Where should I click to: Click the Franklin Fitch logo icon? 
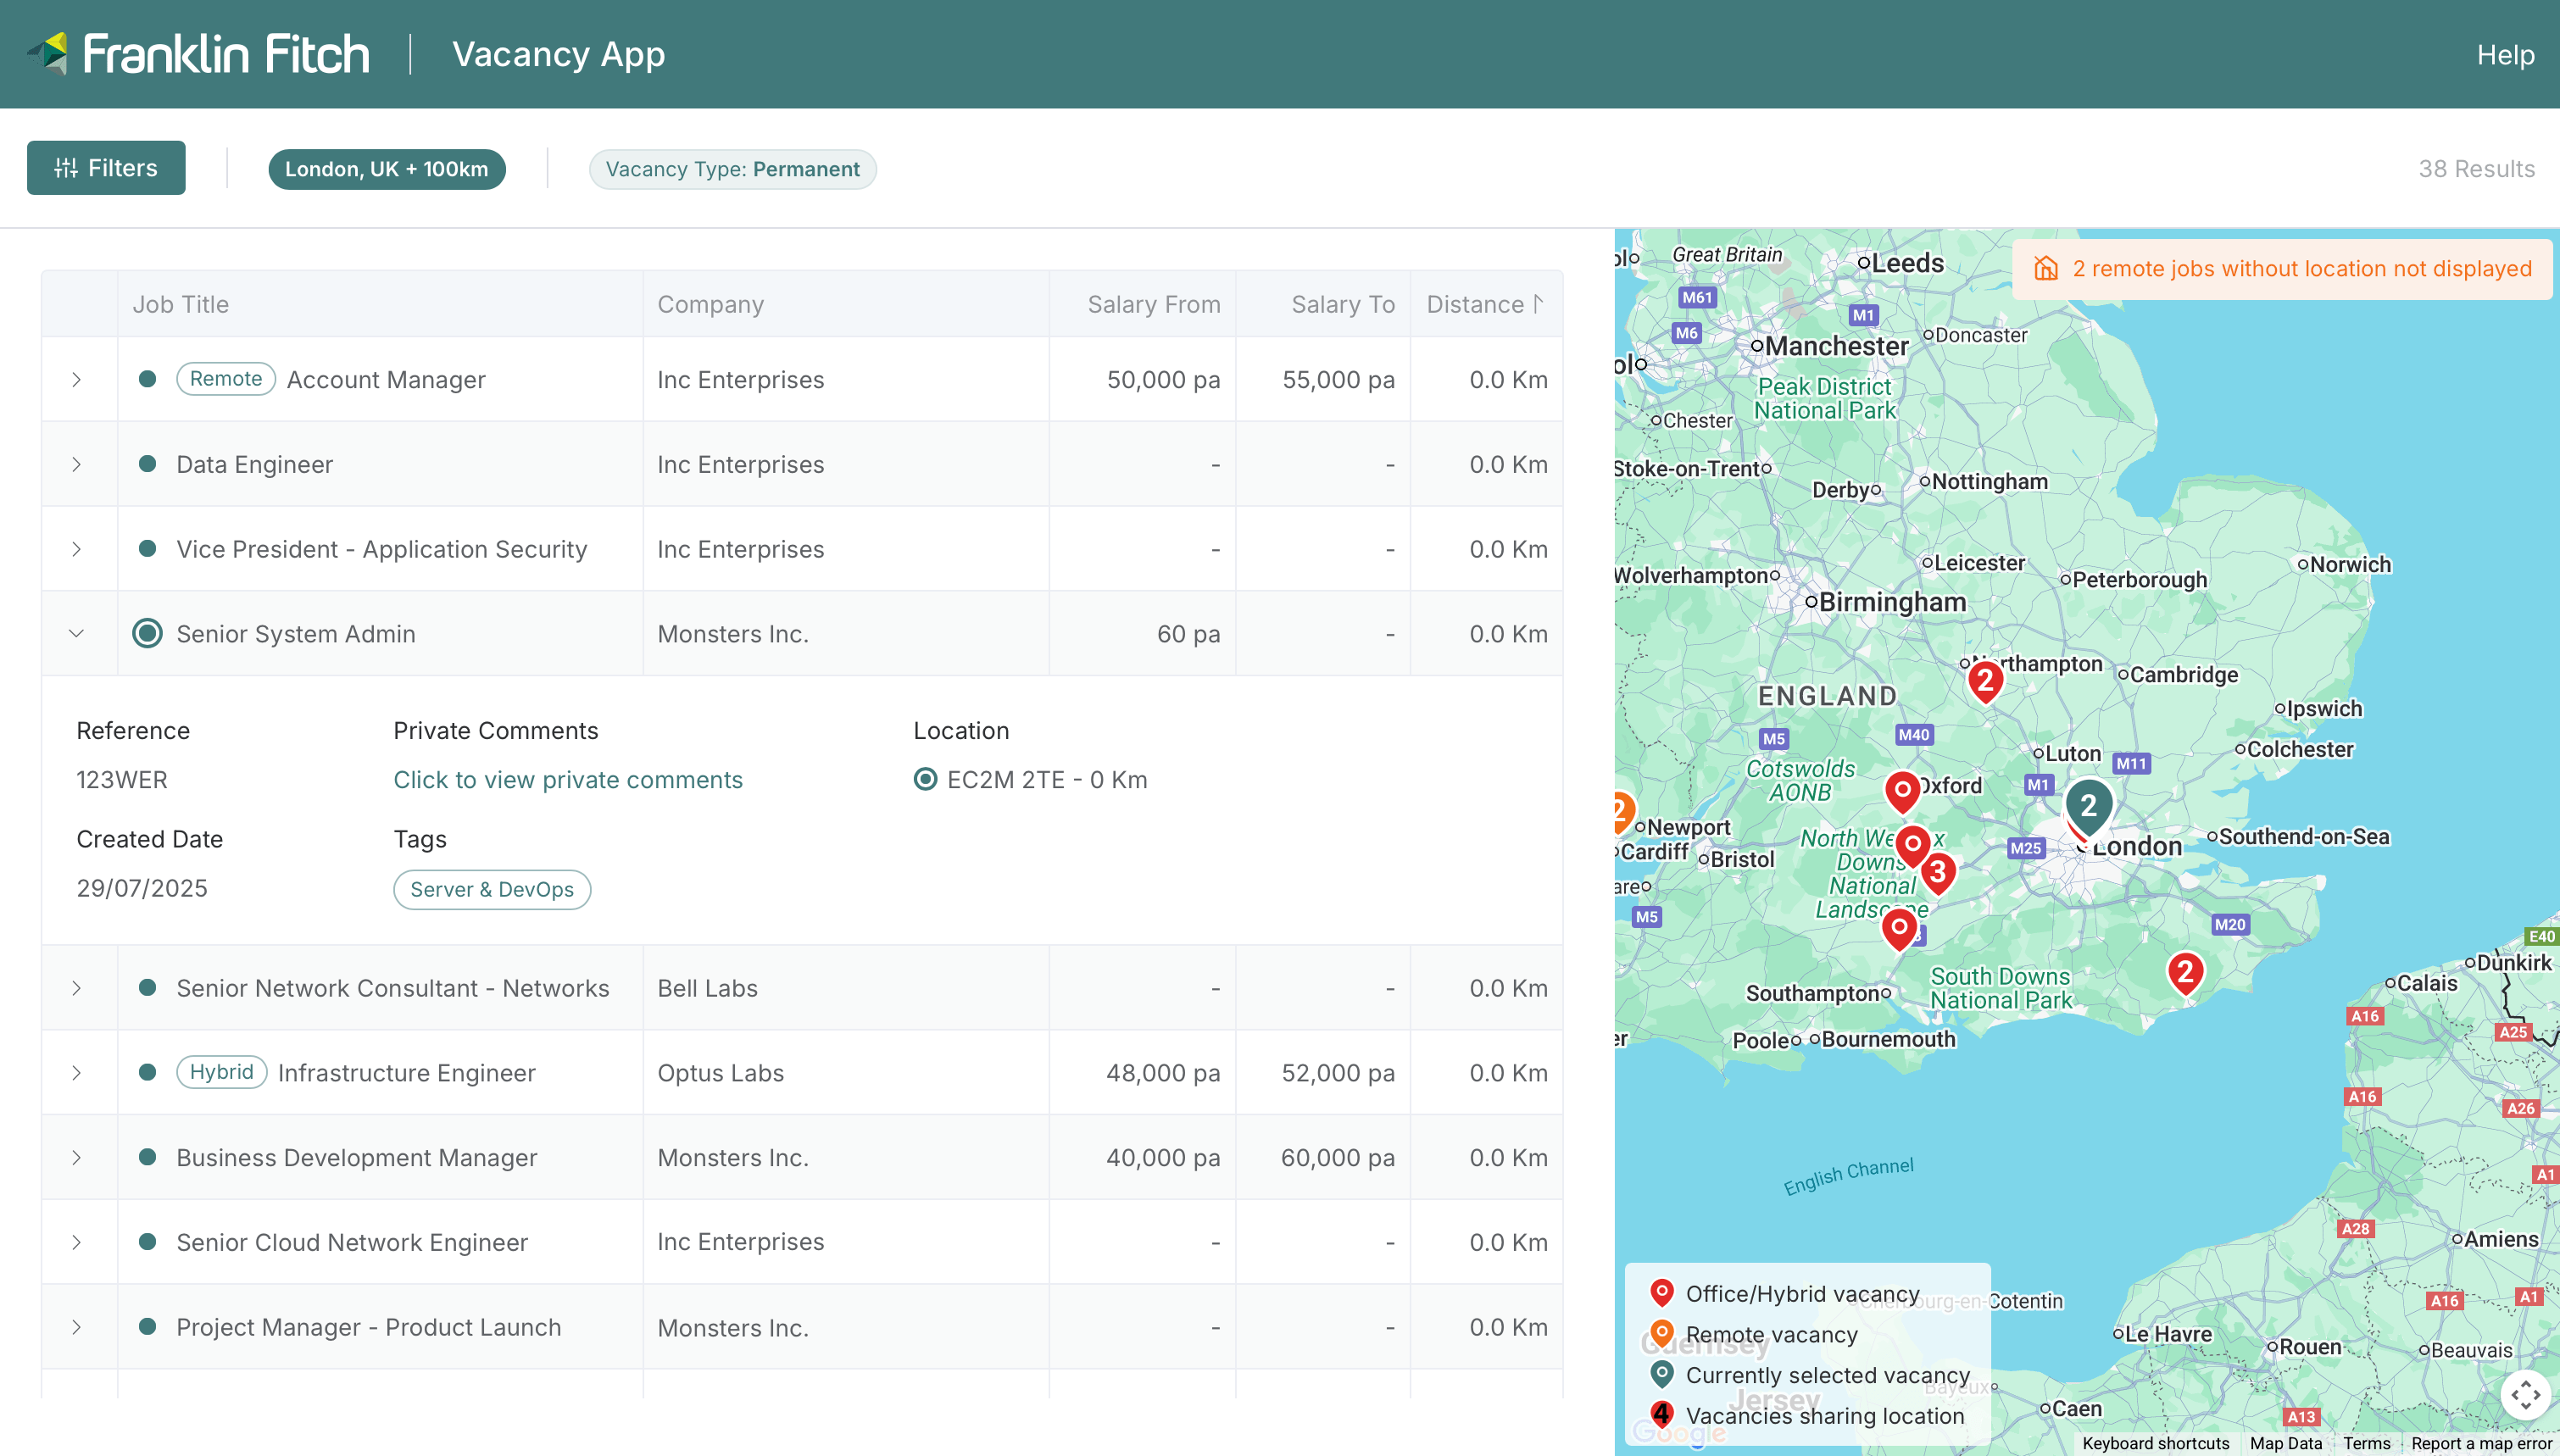pos(50,53)
